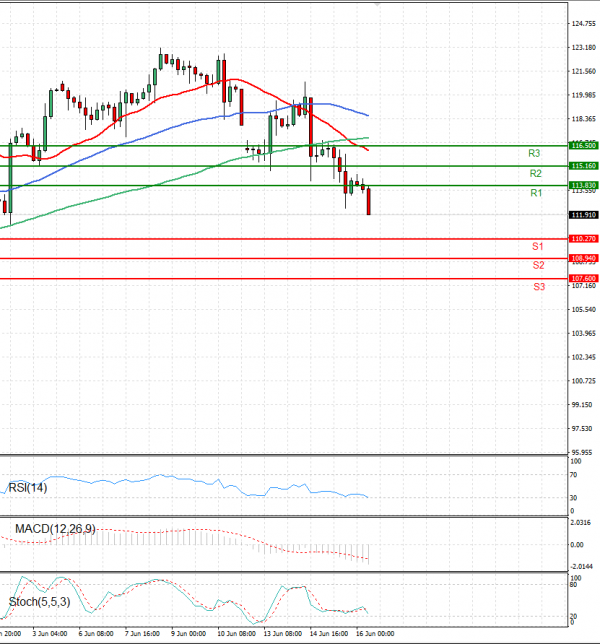
Task: Click the 103.965 price axis value
Action: pos(584,334)
